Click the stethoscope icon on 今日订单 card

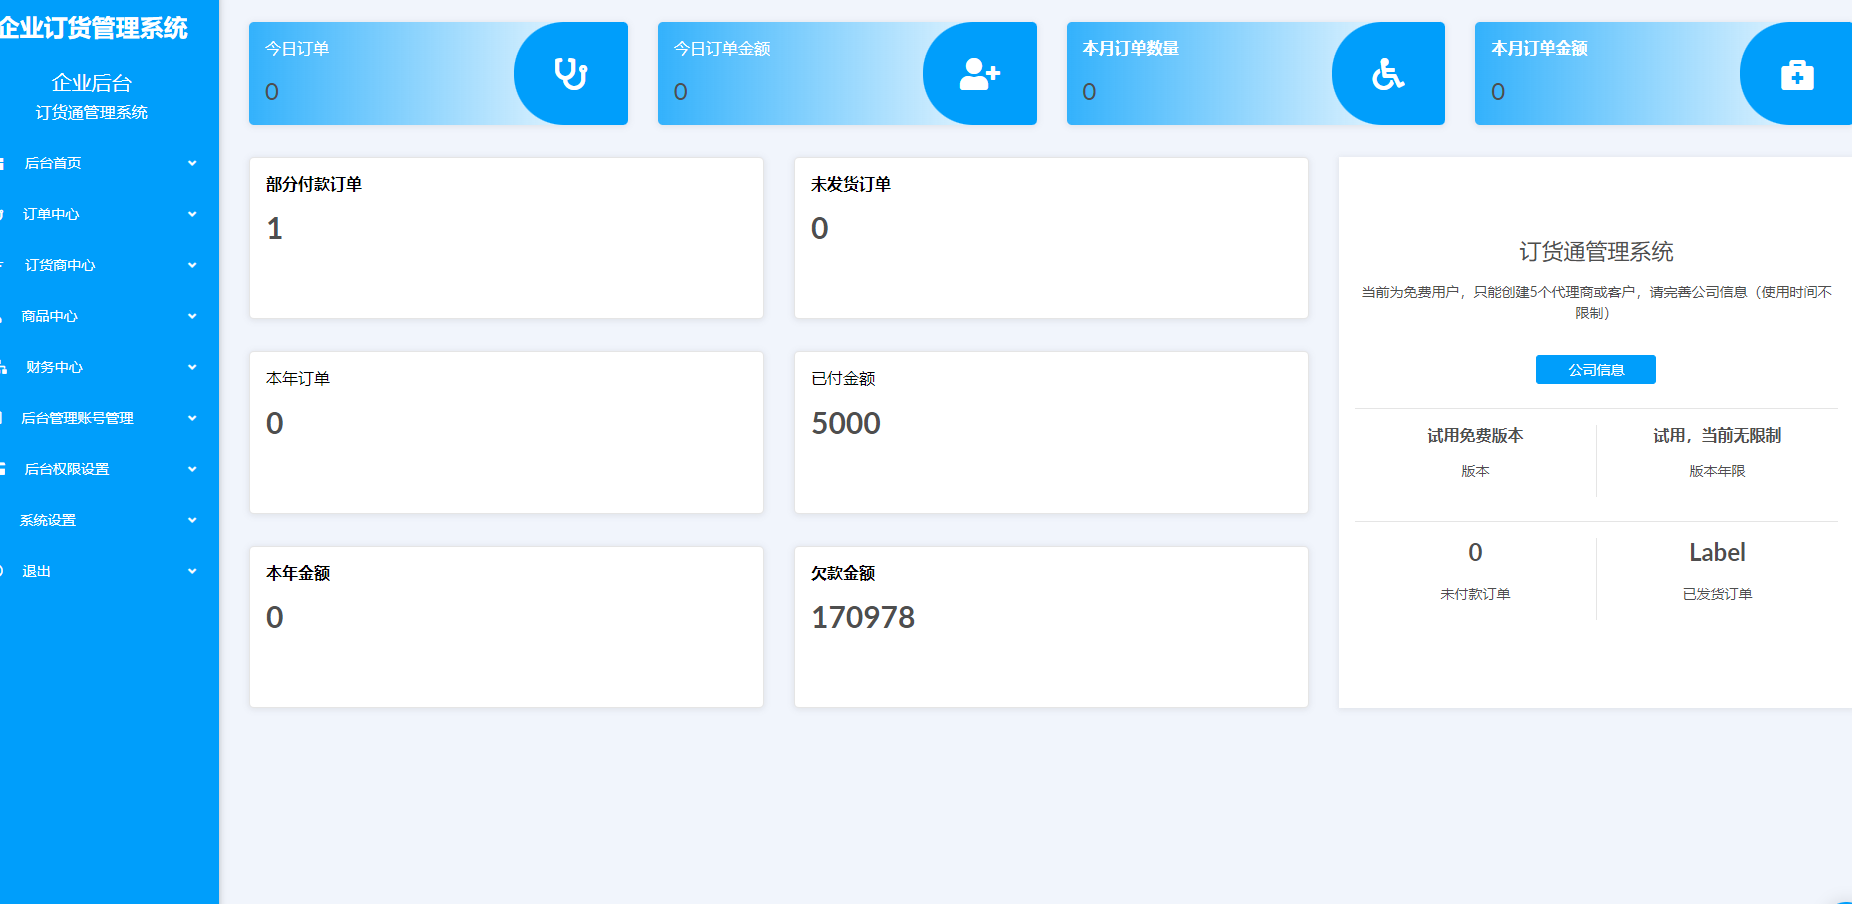(571, 74)
